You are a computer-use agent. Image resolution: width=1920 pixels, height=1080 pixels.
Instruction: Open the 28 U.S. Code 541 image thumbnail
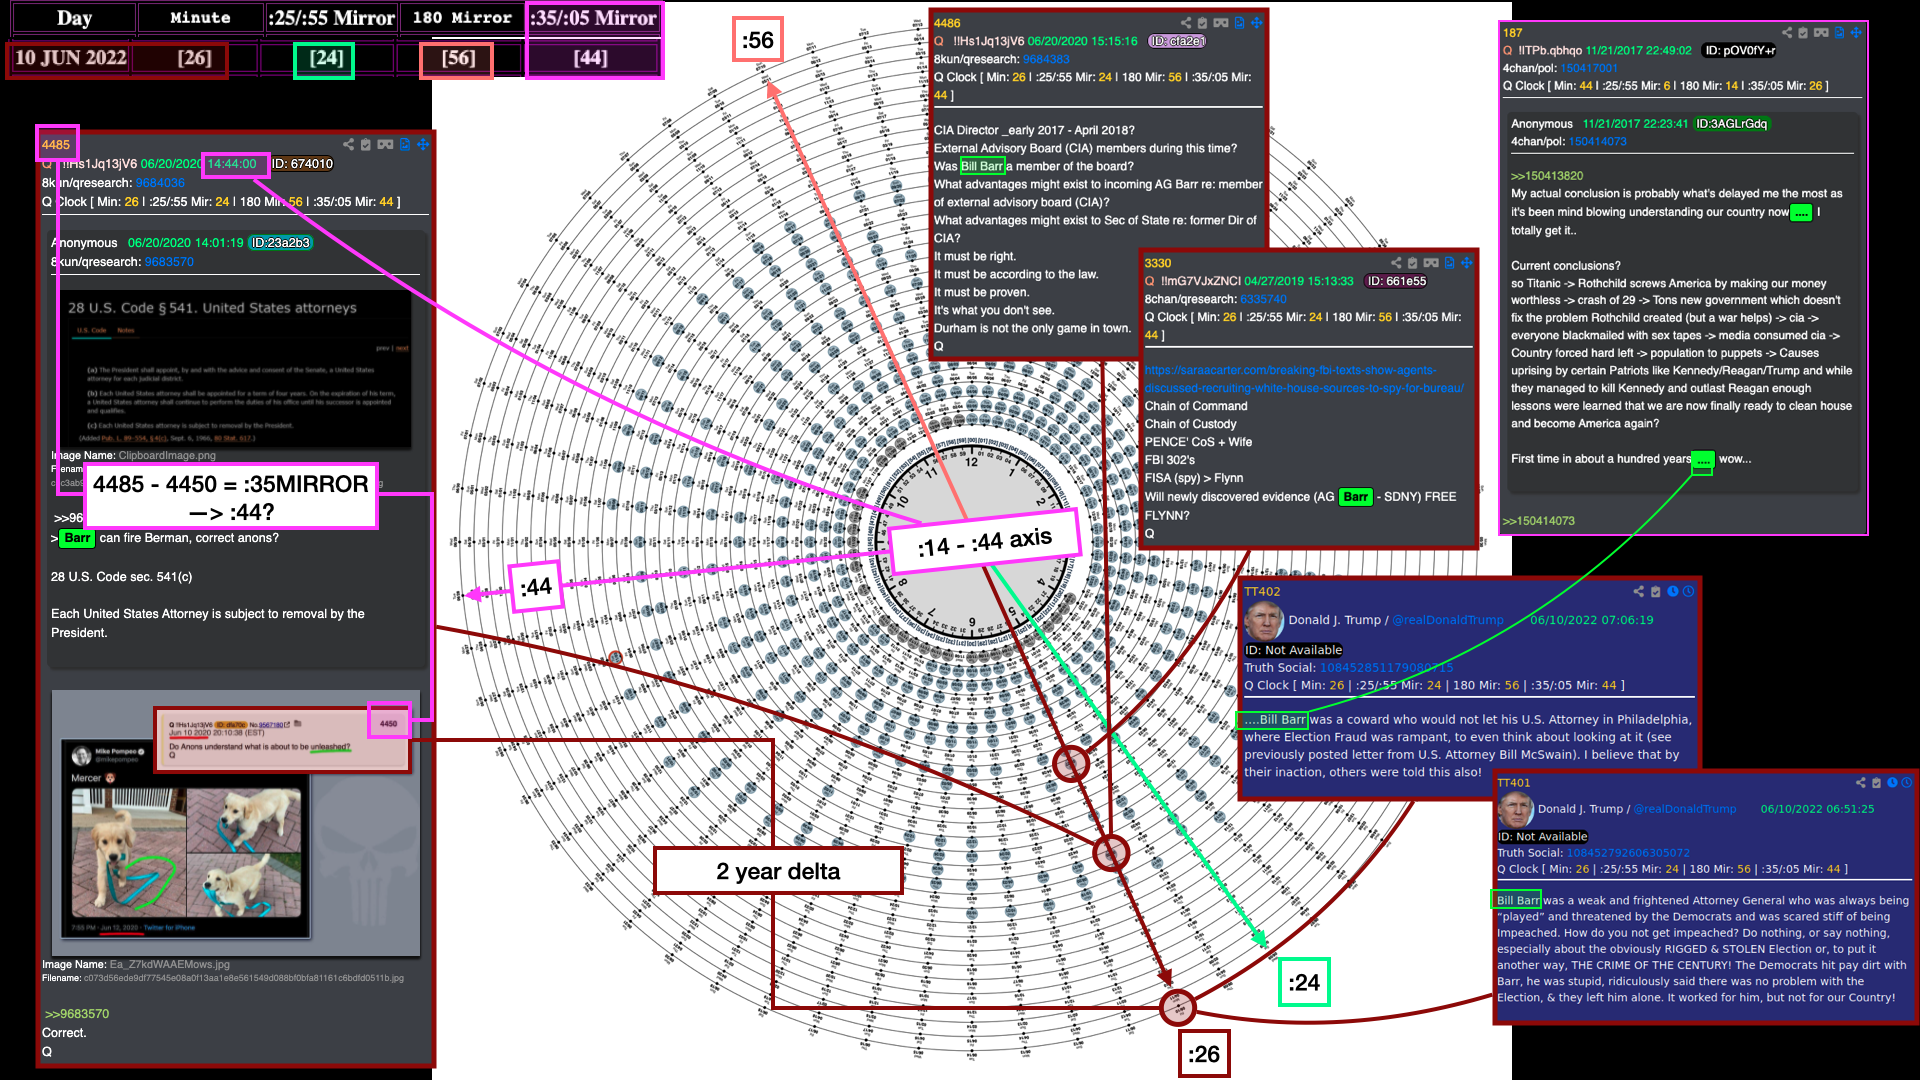pos(234,368)
